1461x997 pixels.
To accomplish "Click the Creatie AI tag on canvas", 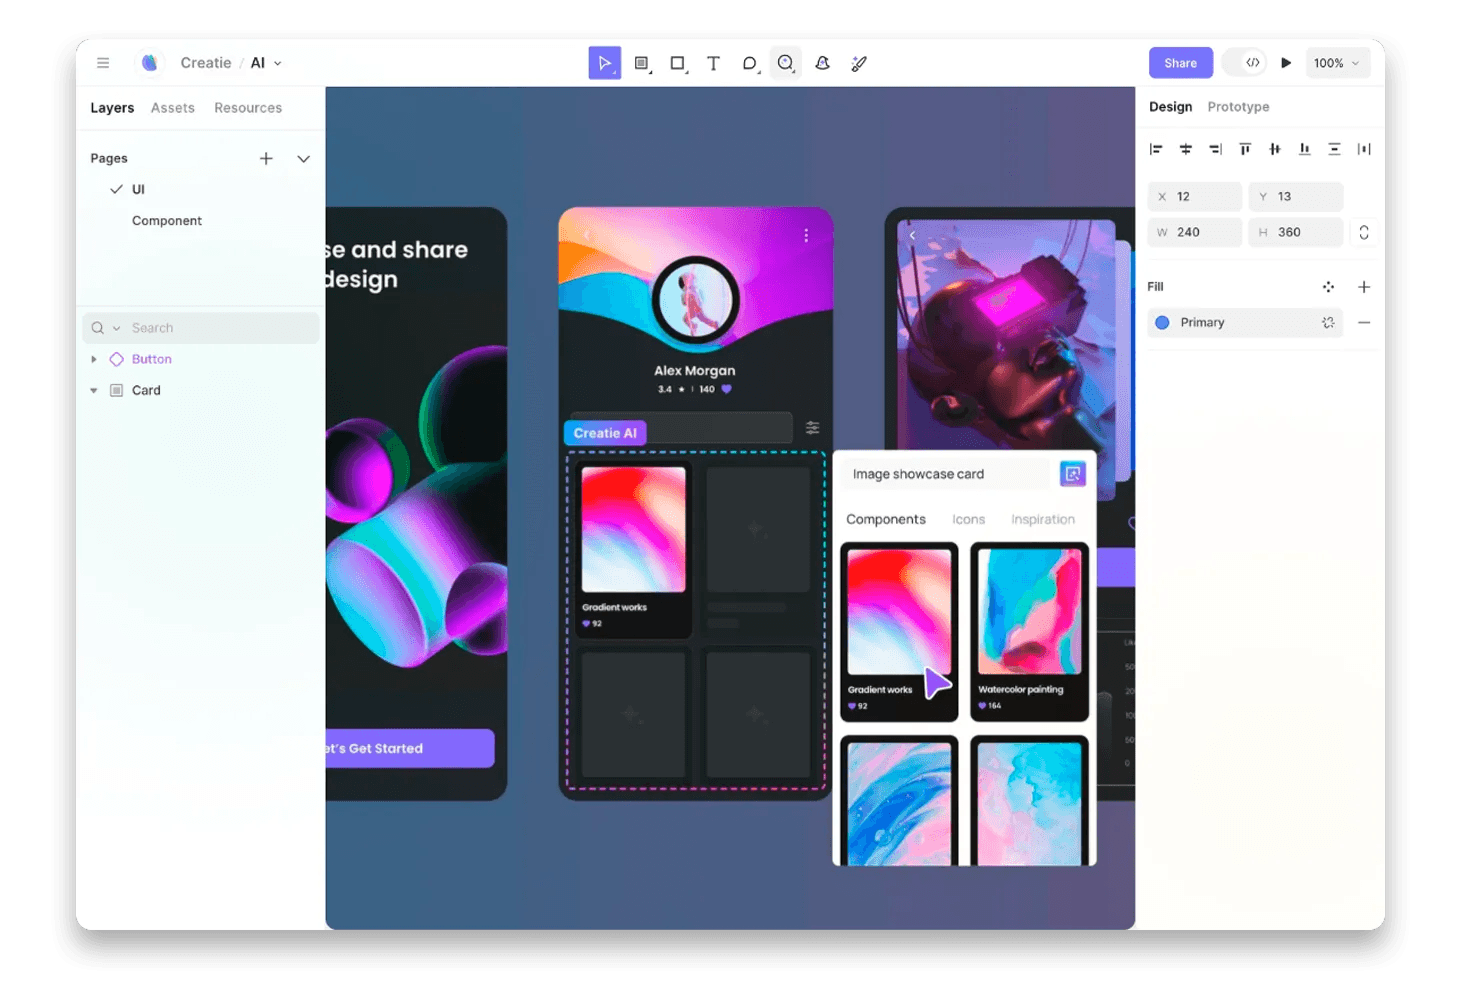I will (606, 433).
